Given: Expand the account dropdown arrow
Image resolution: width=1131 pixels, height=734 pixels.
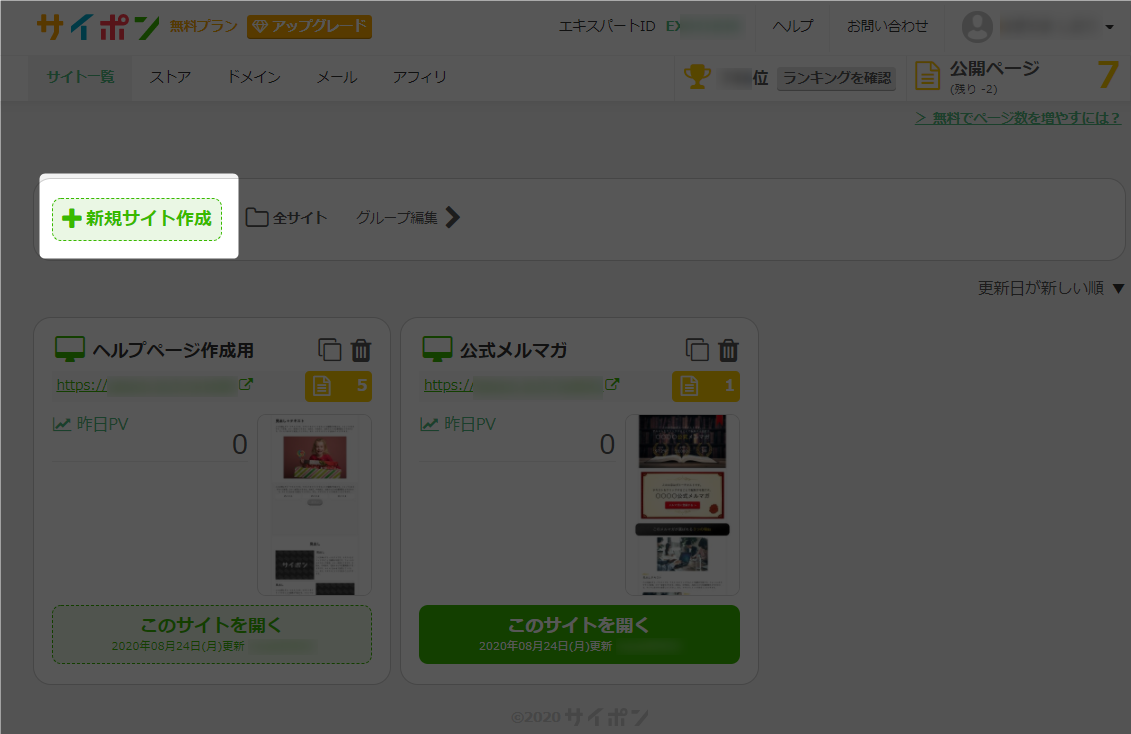Looking at the screenshot, I should pos(1109,27).
